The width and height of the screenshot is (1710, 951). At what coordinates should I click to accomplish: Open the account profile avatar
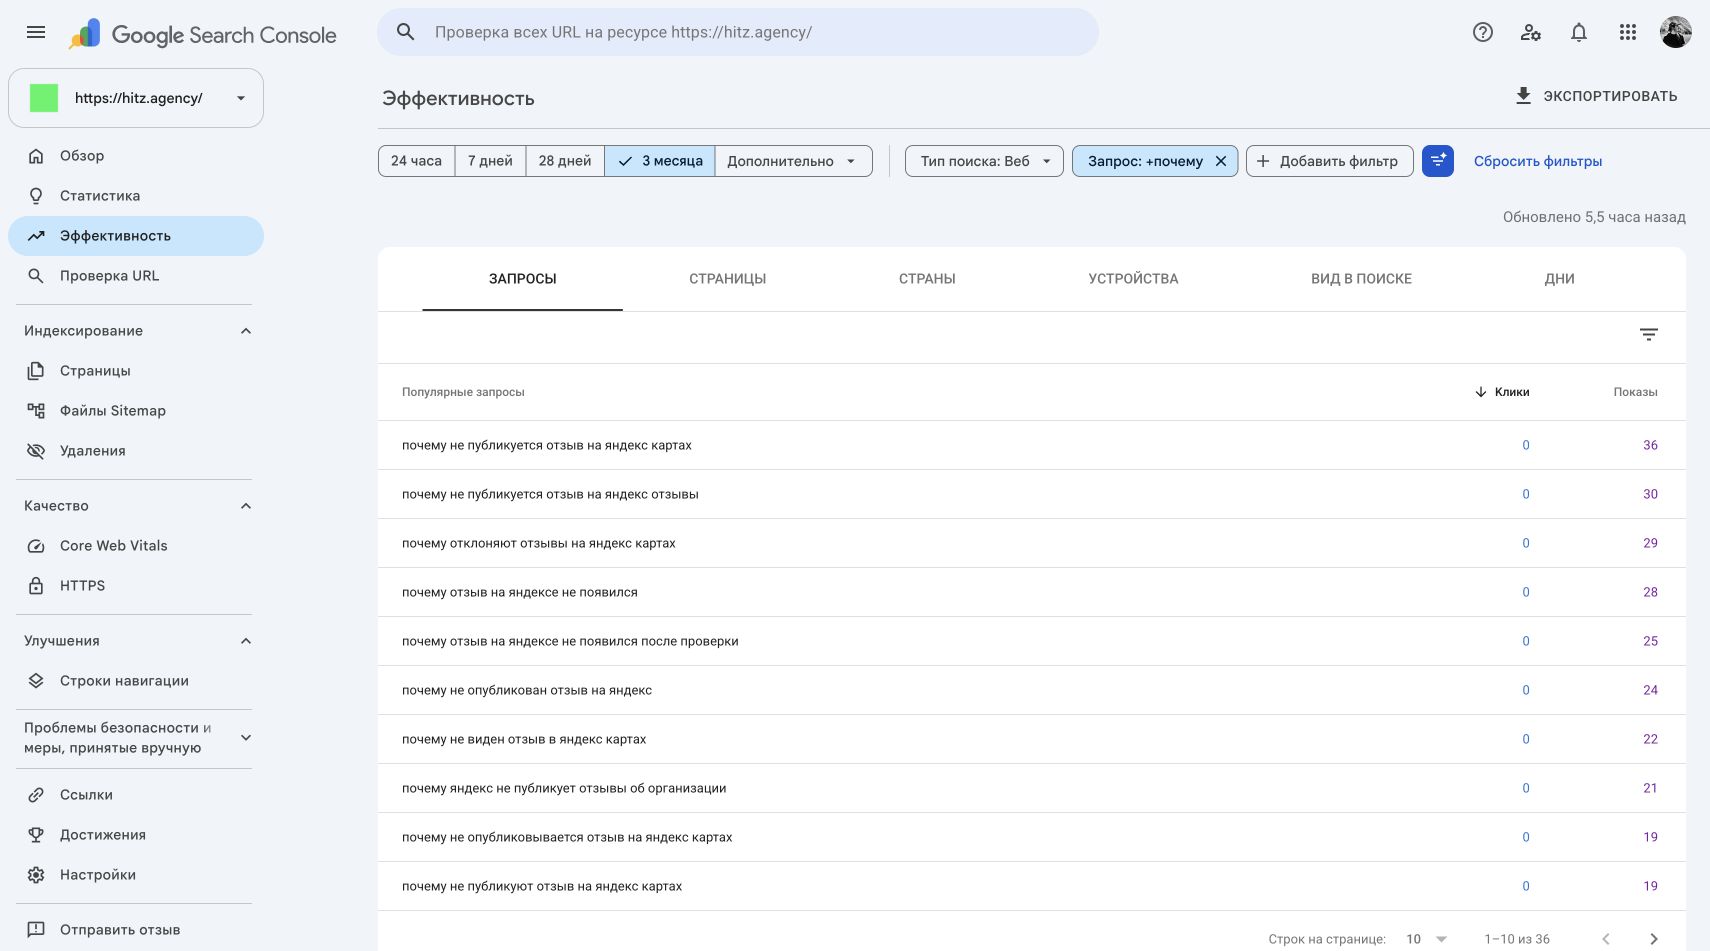click(1676, 32)
